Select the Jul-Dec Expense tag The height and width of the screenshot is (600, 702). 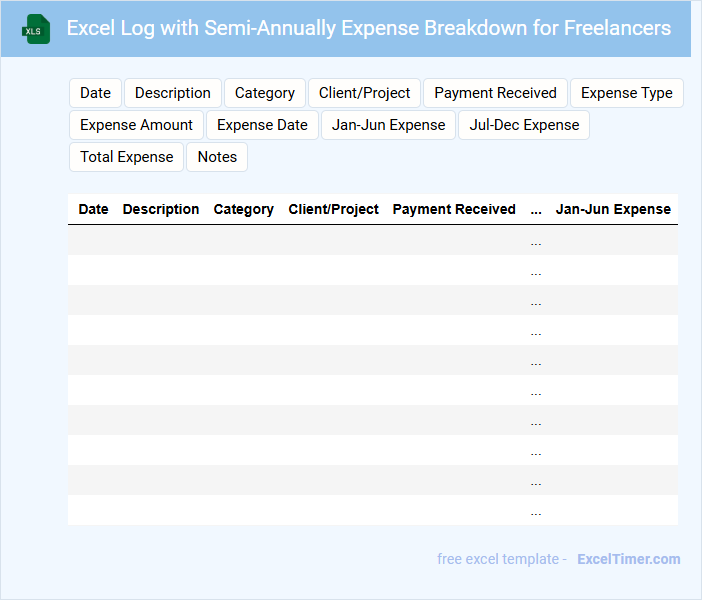pyautogui.click(x=524, y=125)
